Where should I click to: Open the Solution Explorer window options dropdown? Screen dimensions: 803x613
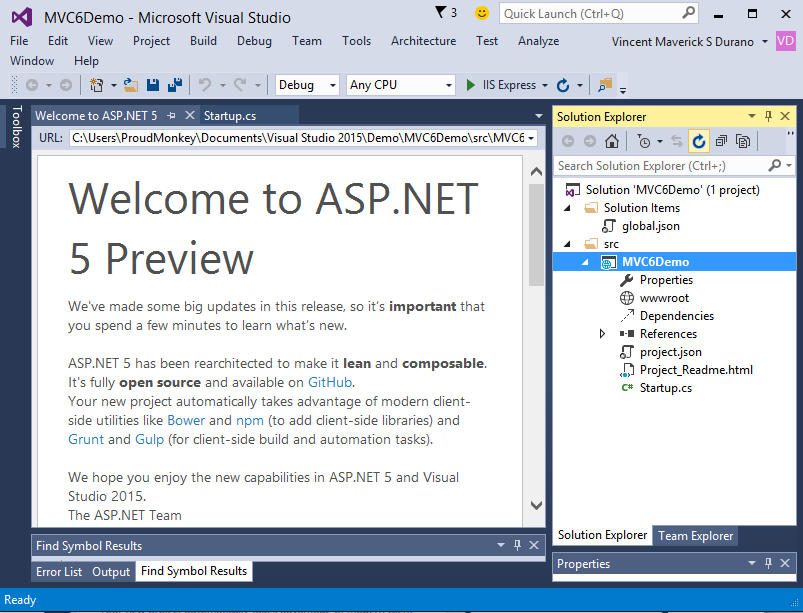(751, 116)
